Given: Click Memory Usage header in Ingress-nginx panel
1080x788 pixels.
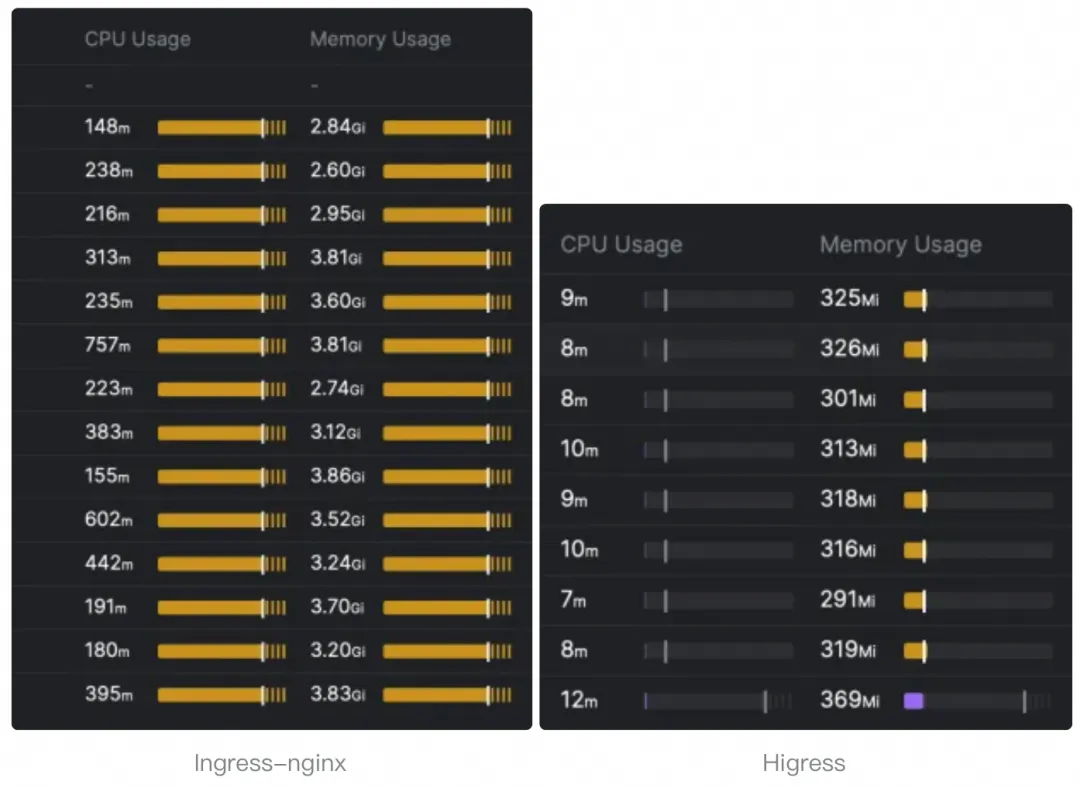Looking at the screenshot, I should 380,40.
